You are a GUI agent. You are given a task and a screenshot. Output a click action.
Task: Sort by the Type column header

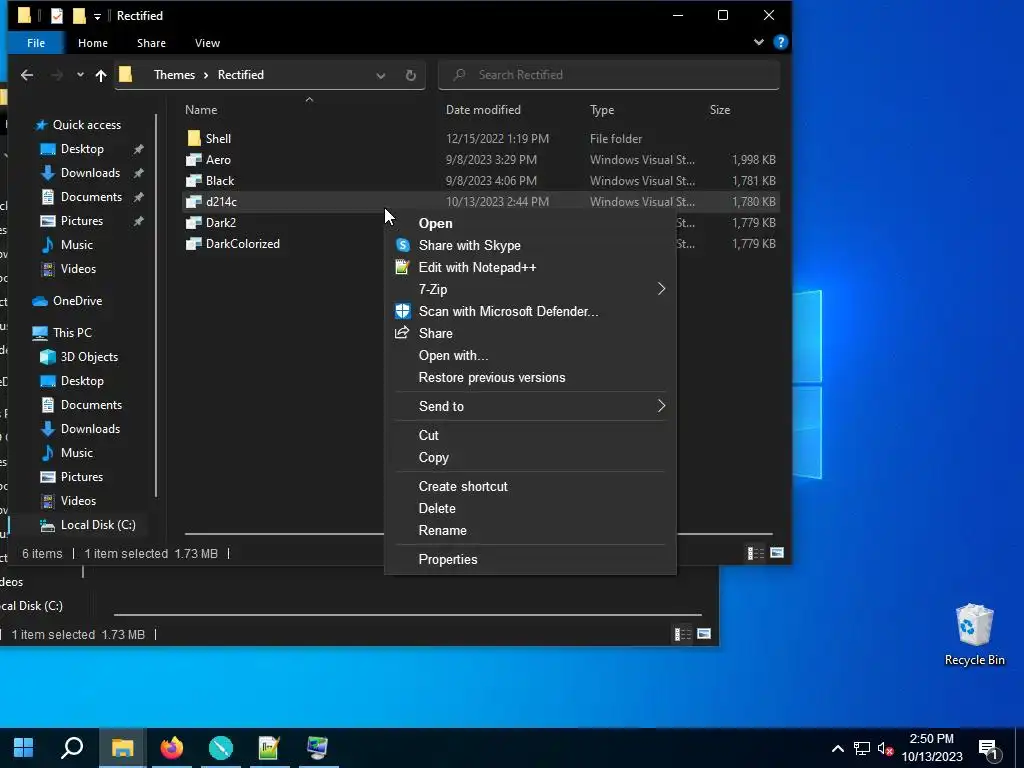pos(602,110)
